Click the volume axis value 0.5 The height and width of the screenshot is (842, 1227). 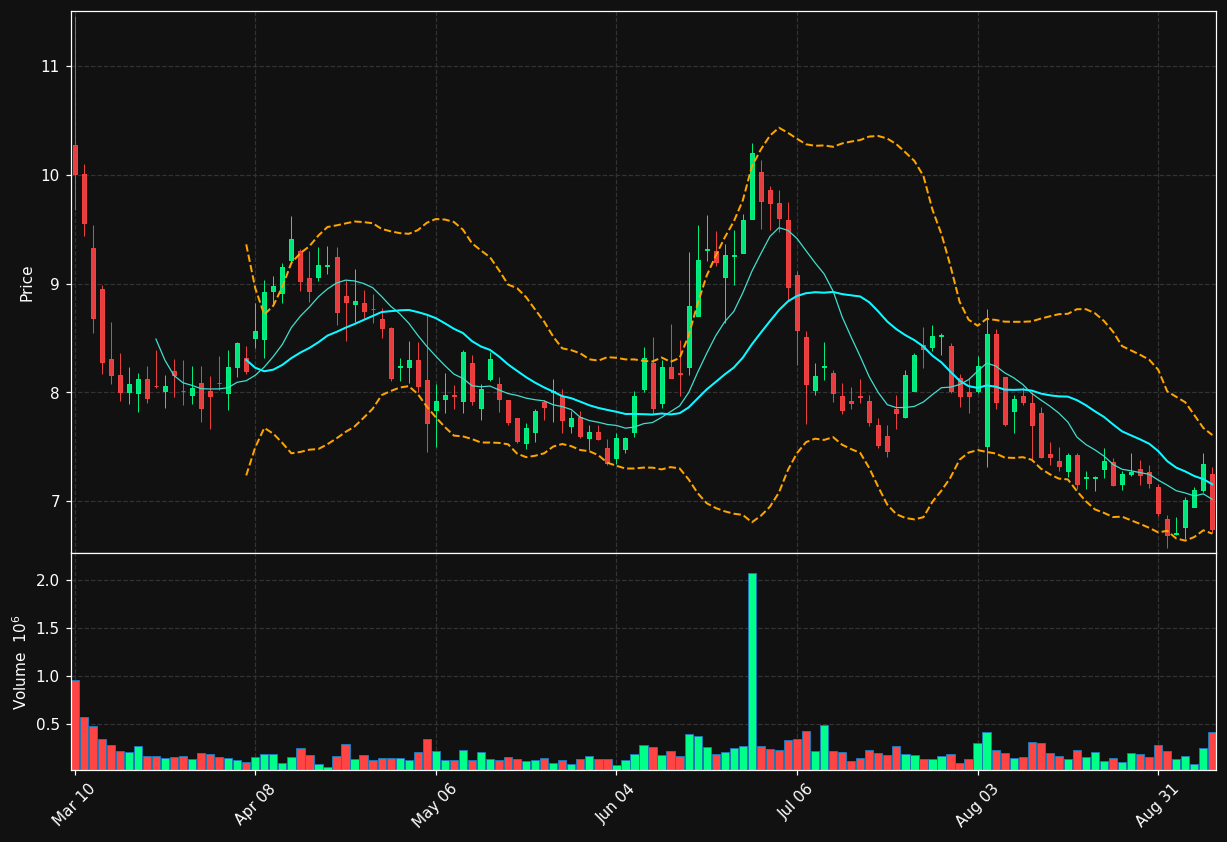50,724
